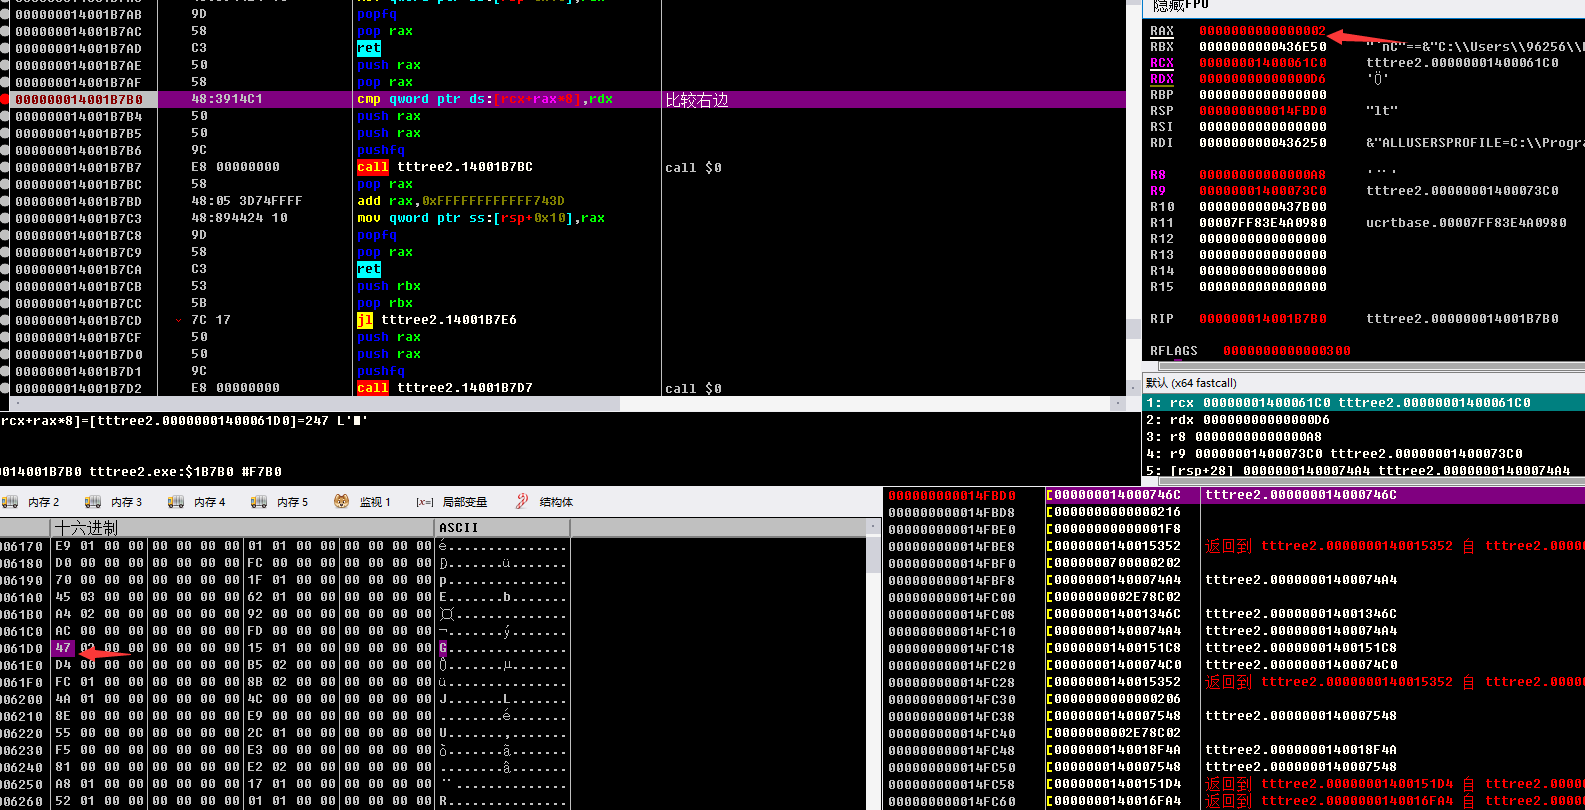Click the 比较右边 comment
This screenshot has height=810, width=1585.
click(696, 100)
